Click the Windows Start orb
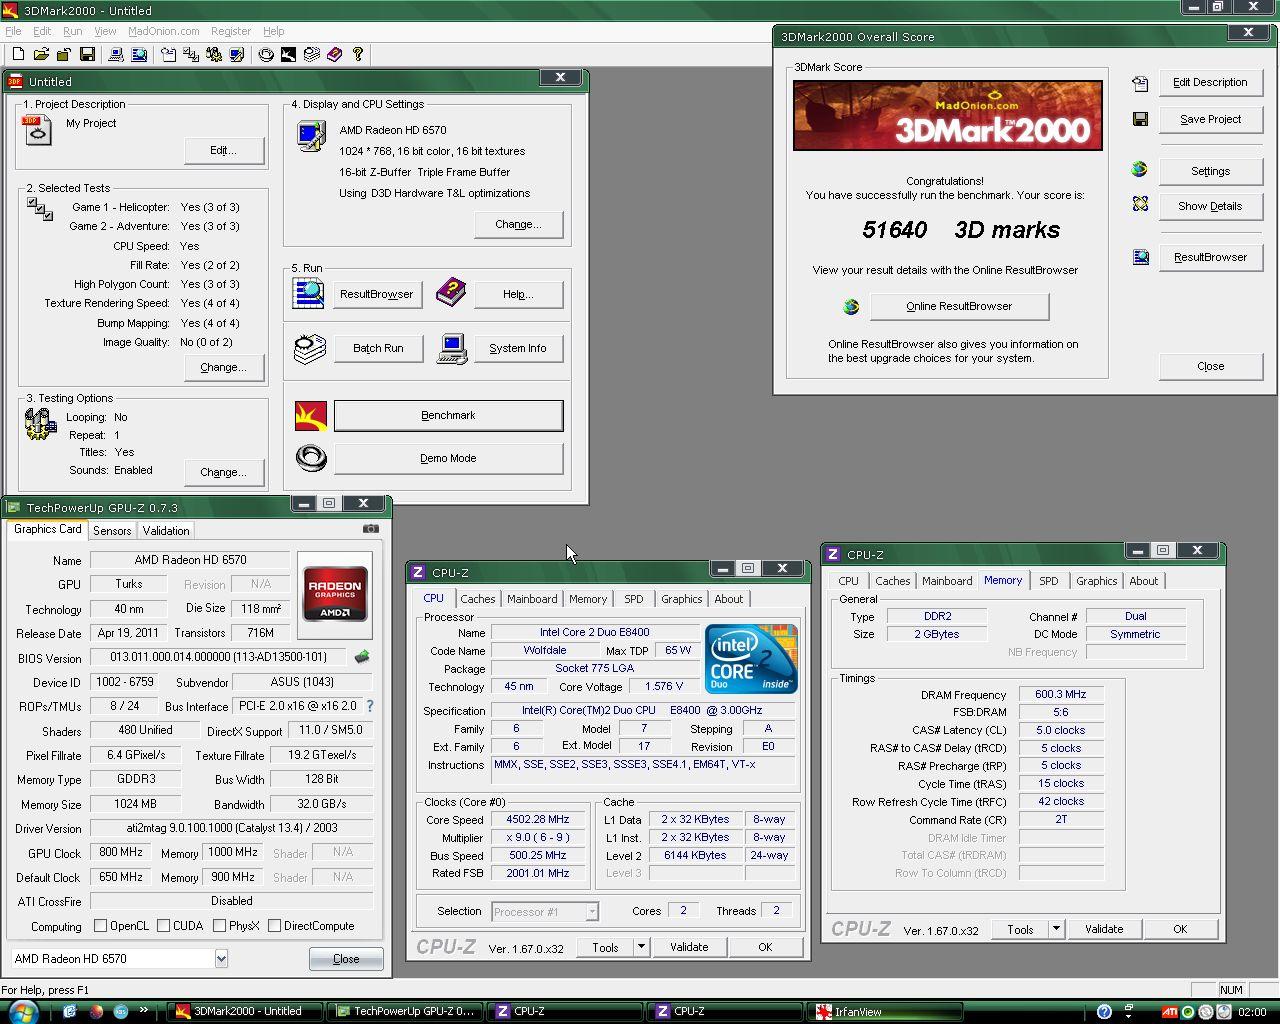 coord(22,1011)
